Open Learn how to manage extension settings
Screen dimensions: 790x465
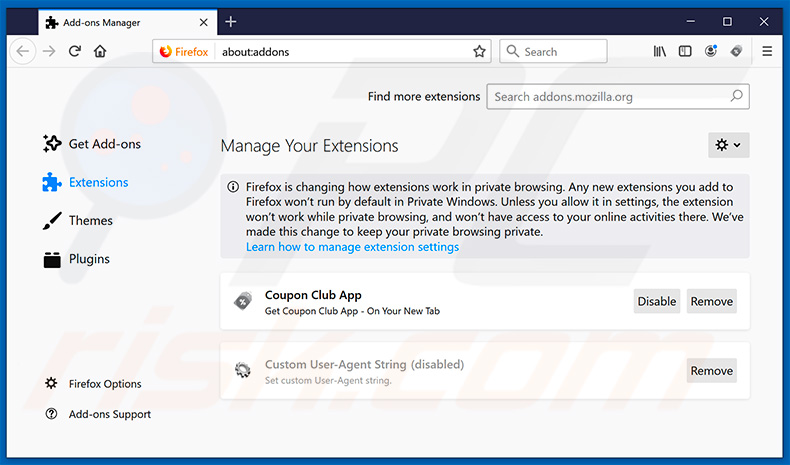point(352,247)
